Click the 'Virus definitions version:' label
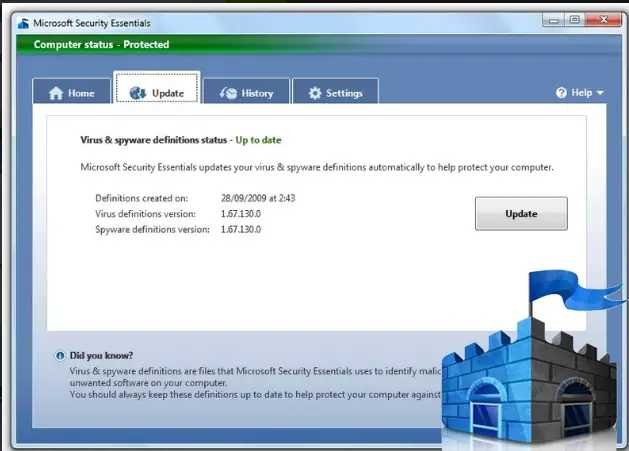Viewport: 629px width, 451px height. coord(146,214)
